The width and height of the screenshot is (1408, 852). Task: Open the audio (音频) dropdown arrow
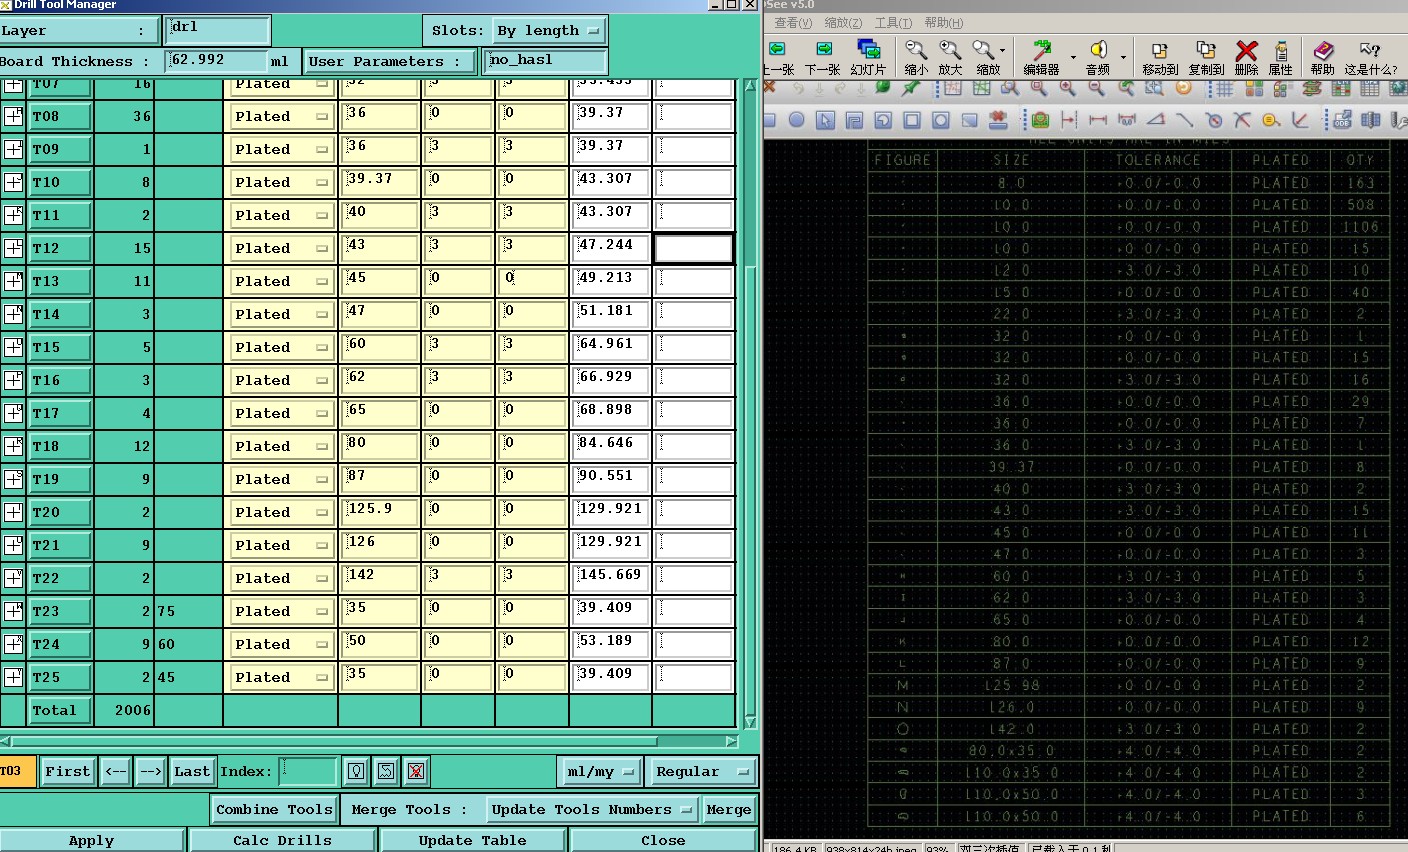point(1123,57)
